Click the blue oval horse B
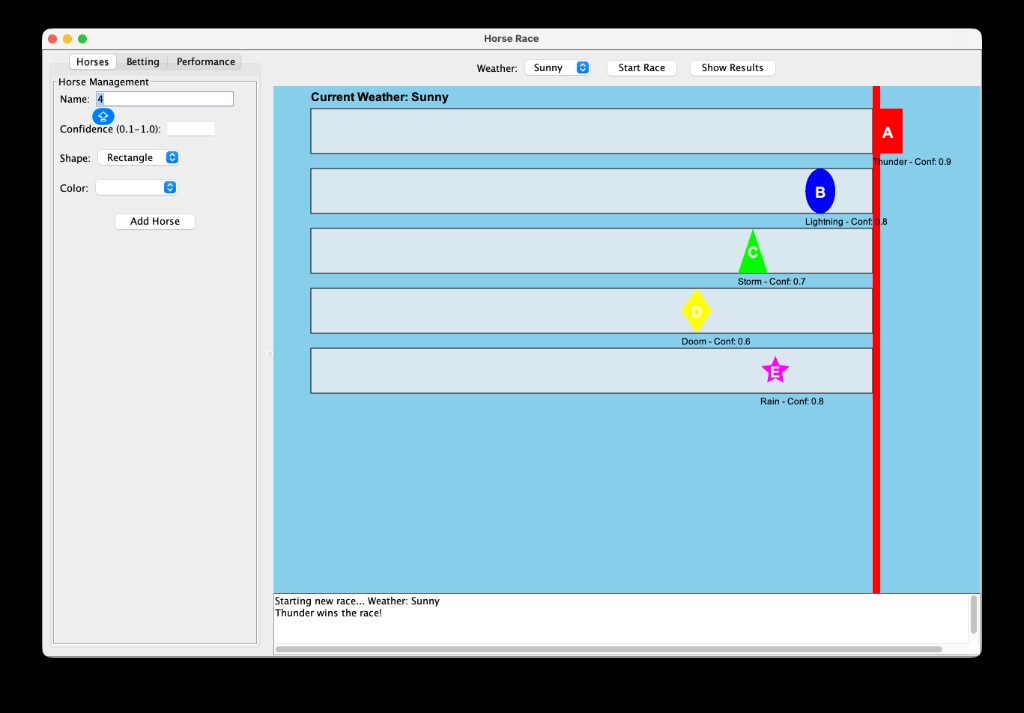Image resolution: width=1024 pixels, height=713 pixels. 820,191
